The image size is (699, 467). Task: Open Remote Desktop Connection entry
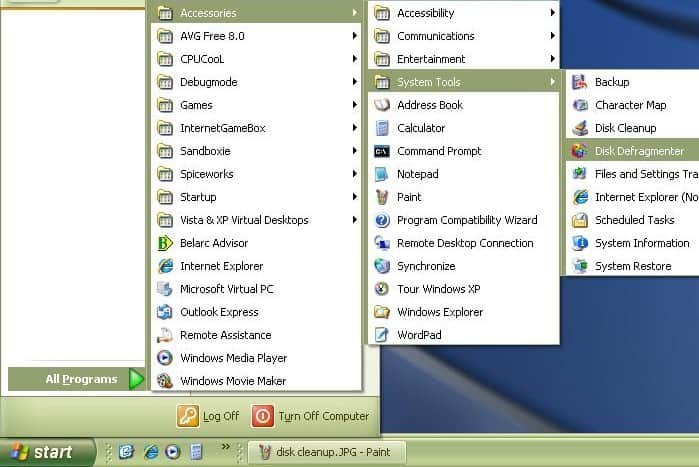coord(464,243)
